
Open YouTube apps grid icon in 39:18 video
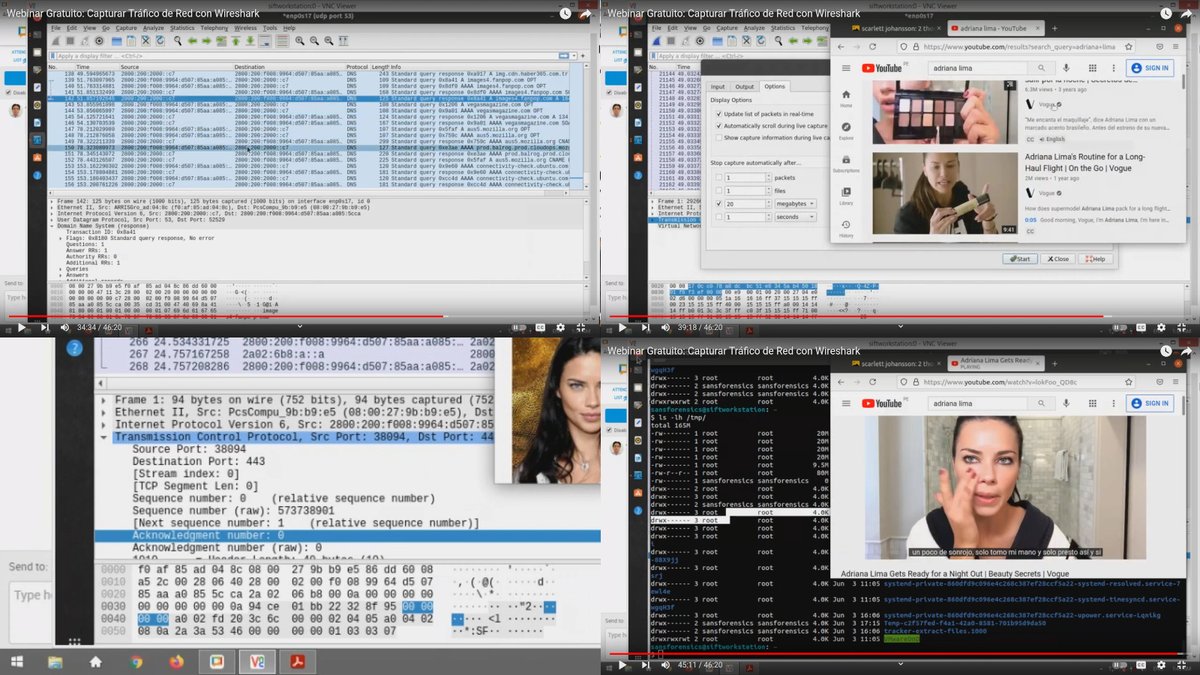[1092, 68]
